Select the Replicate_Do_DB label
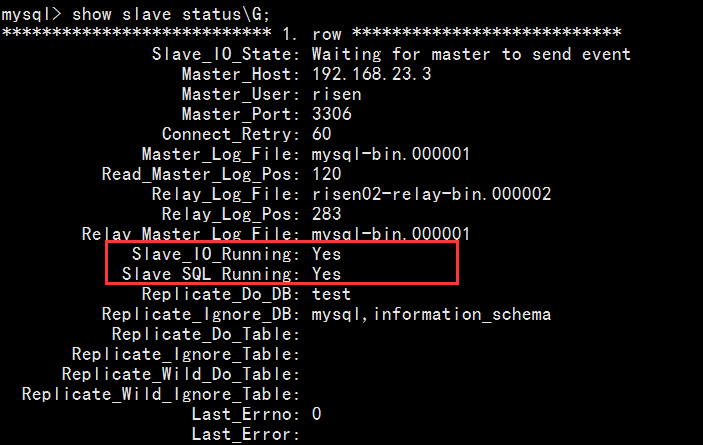This screenshot has height=445, width=703. 221,294
